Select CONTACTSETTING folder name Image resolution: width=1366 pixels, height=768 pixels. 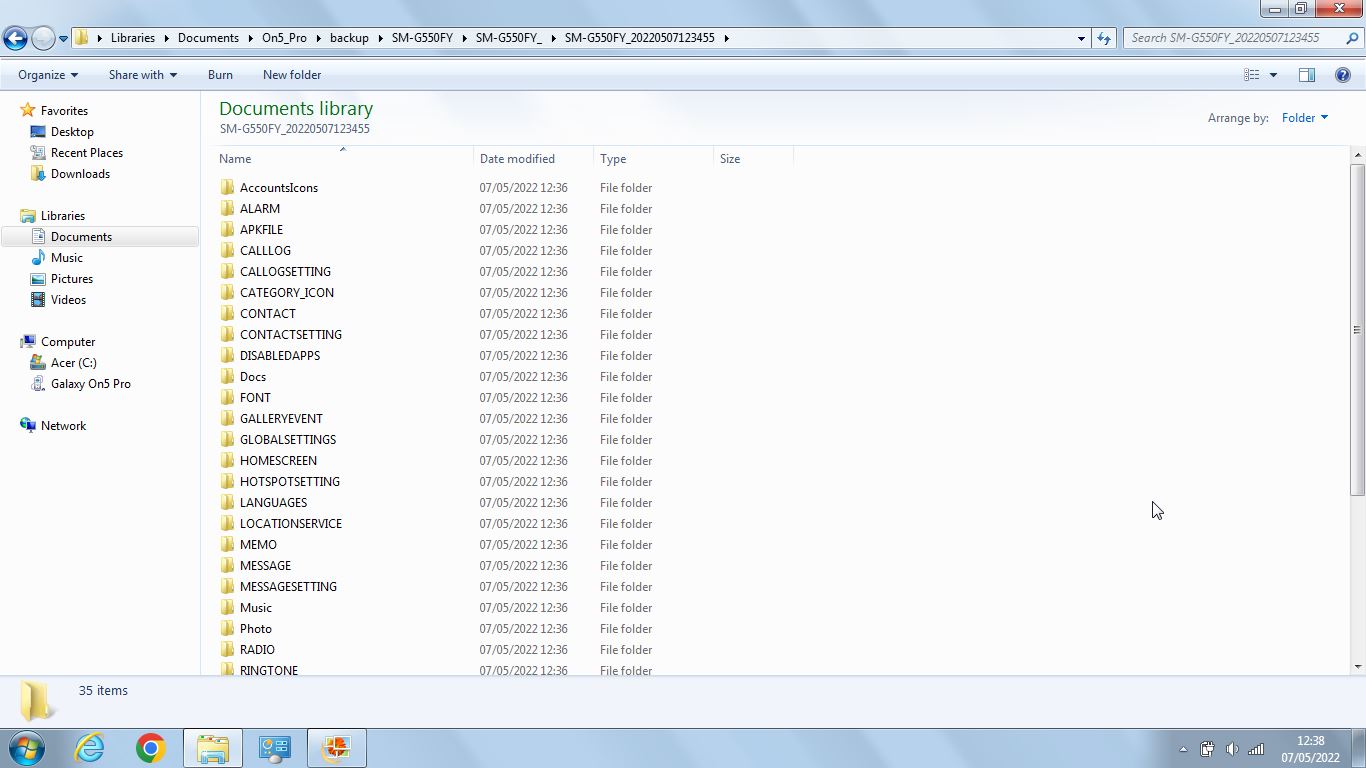[x=291, y=335]
